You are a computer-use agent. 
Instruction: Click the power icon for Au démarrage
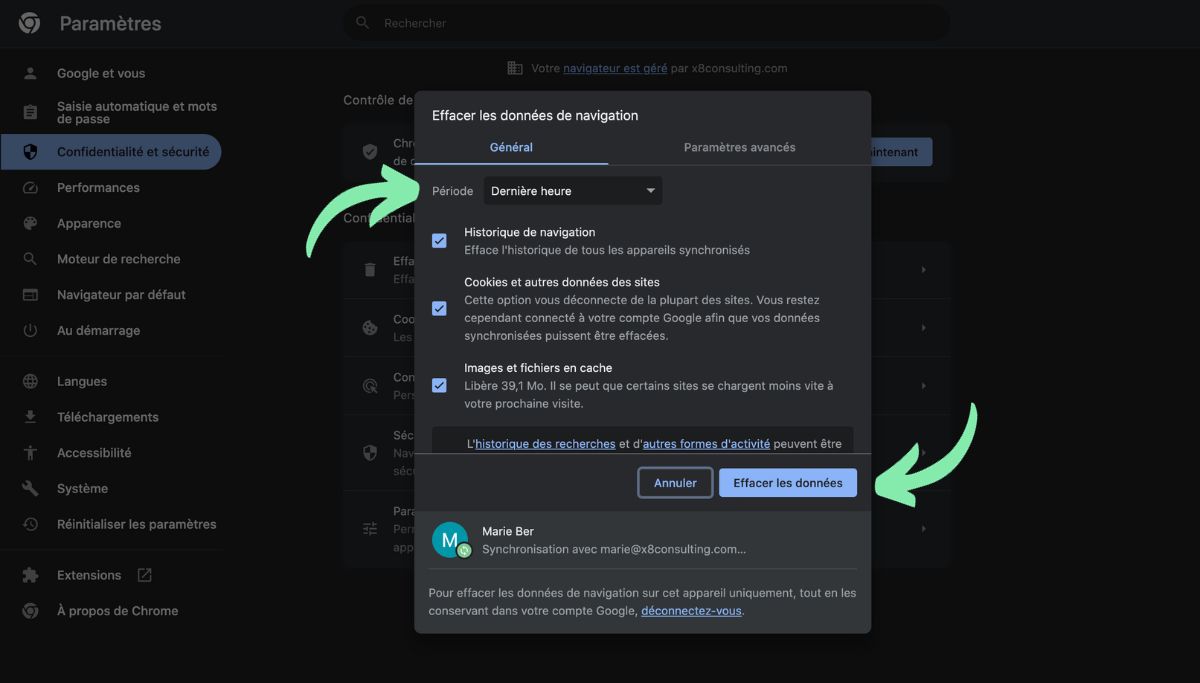[x=30, y=330]
